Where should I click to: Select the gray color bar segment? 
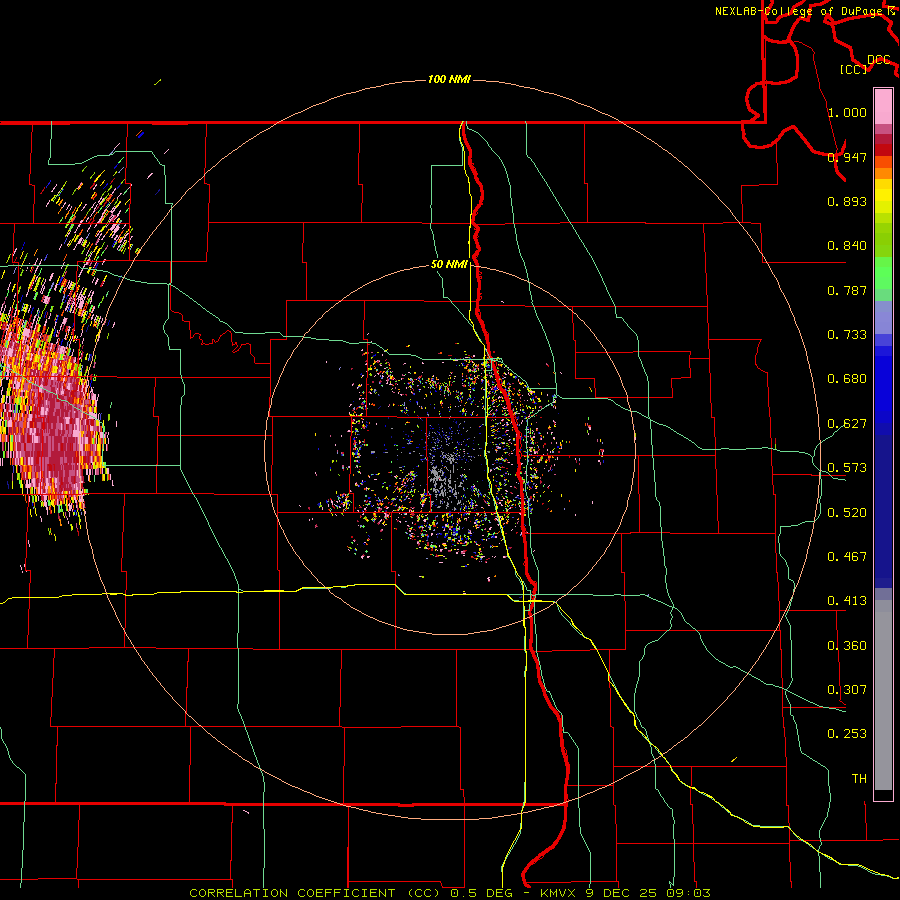(883, 695)
